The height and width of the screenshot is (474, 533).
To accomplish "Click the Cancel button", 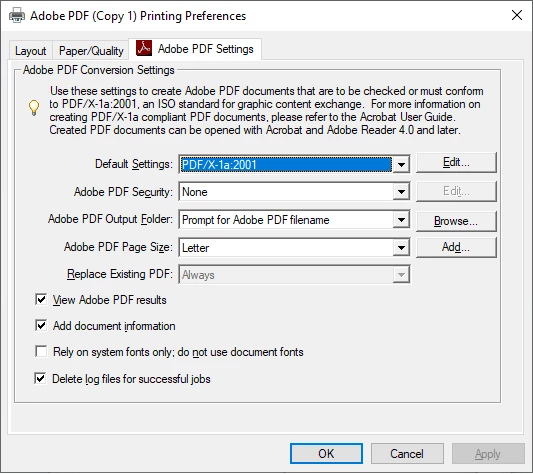I will pyautogui.click(x=407, y=454).
